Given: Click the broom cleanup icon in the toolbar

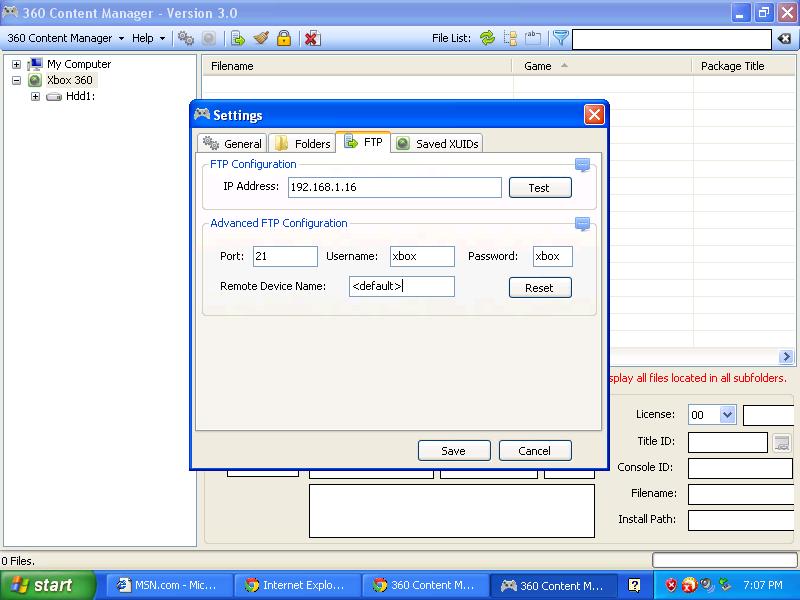Looking at the screenshot, I should 261,38.
